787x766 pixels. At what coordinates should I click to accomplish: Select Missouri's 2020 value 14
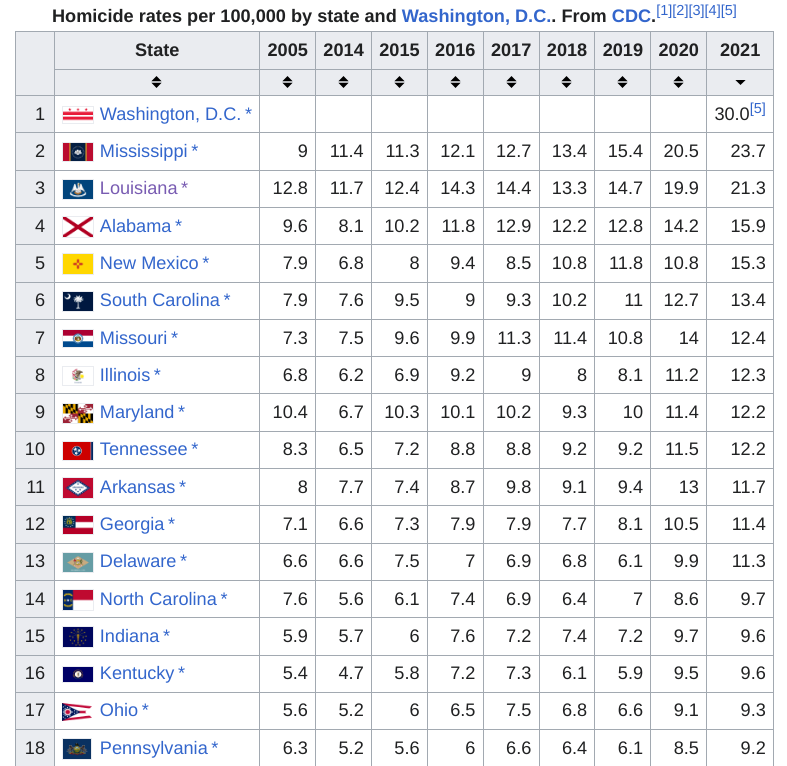click(x=689, y=339)
